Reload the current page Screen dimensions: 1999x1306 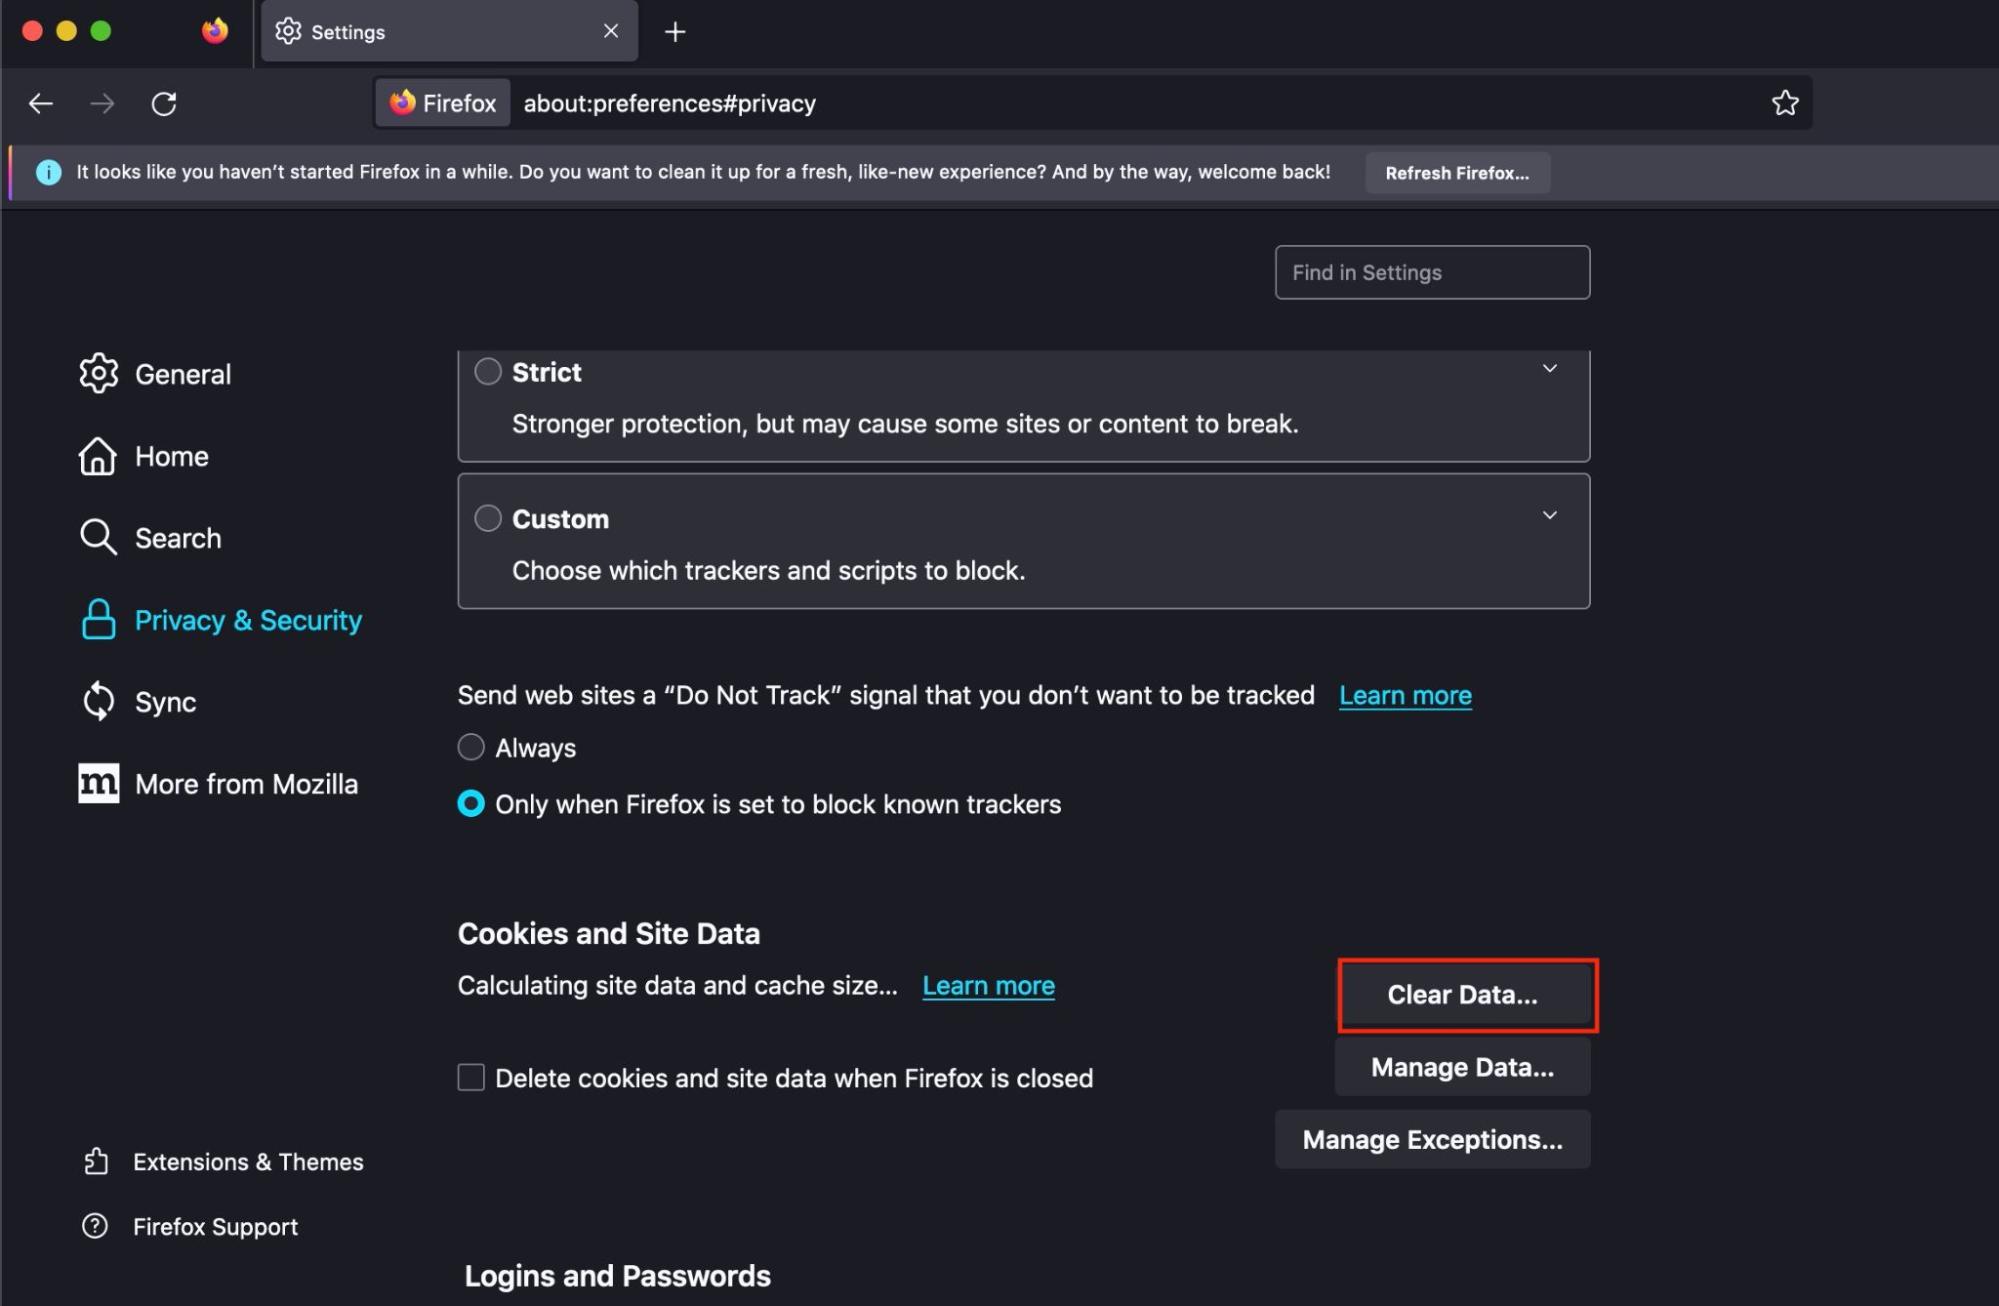[164, 103]
